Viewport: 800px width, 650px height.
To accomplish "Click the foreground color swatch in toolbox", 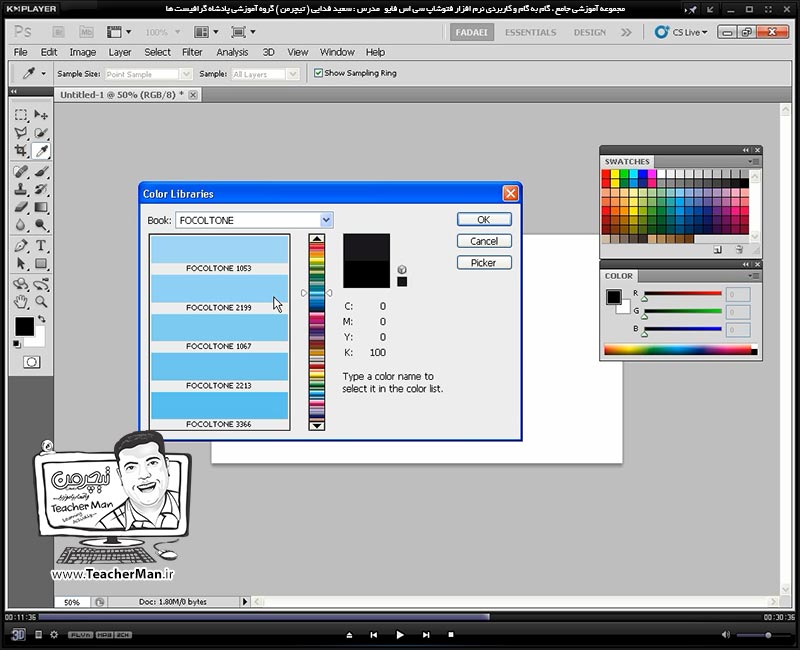I will pyautogui.click(x=24, y=327).
